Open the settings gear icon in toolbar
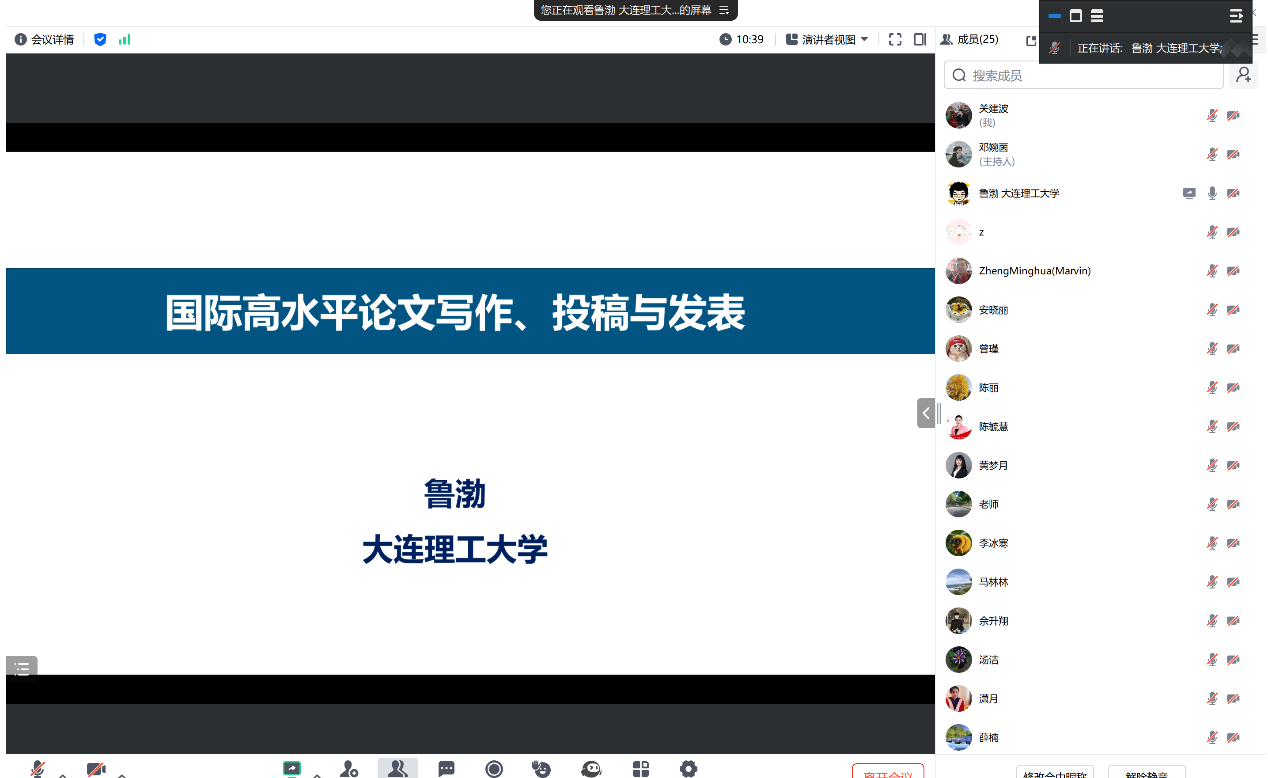Screen dimensions: 1268x778 (688, 768)
